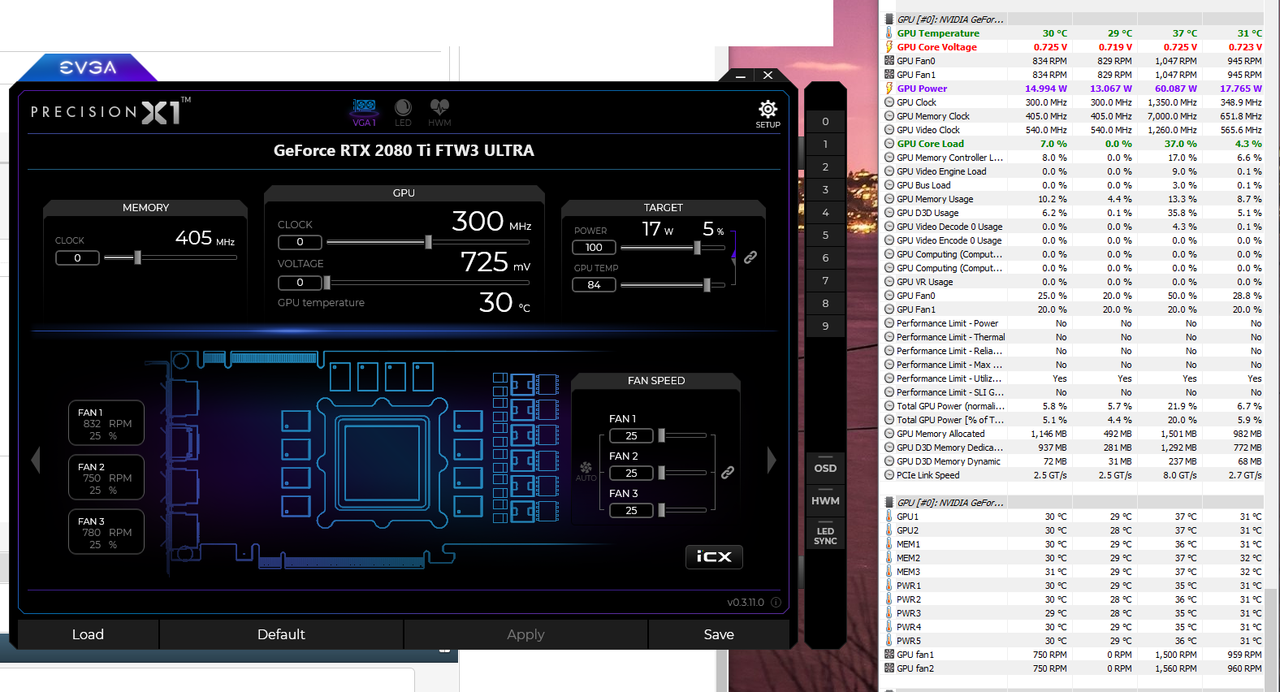Screen dimensions: 1280x692
Task: Click the GPU voltage offset input field
Action: (x=300, y=283)
